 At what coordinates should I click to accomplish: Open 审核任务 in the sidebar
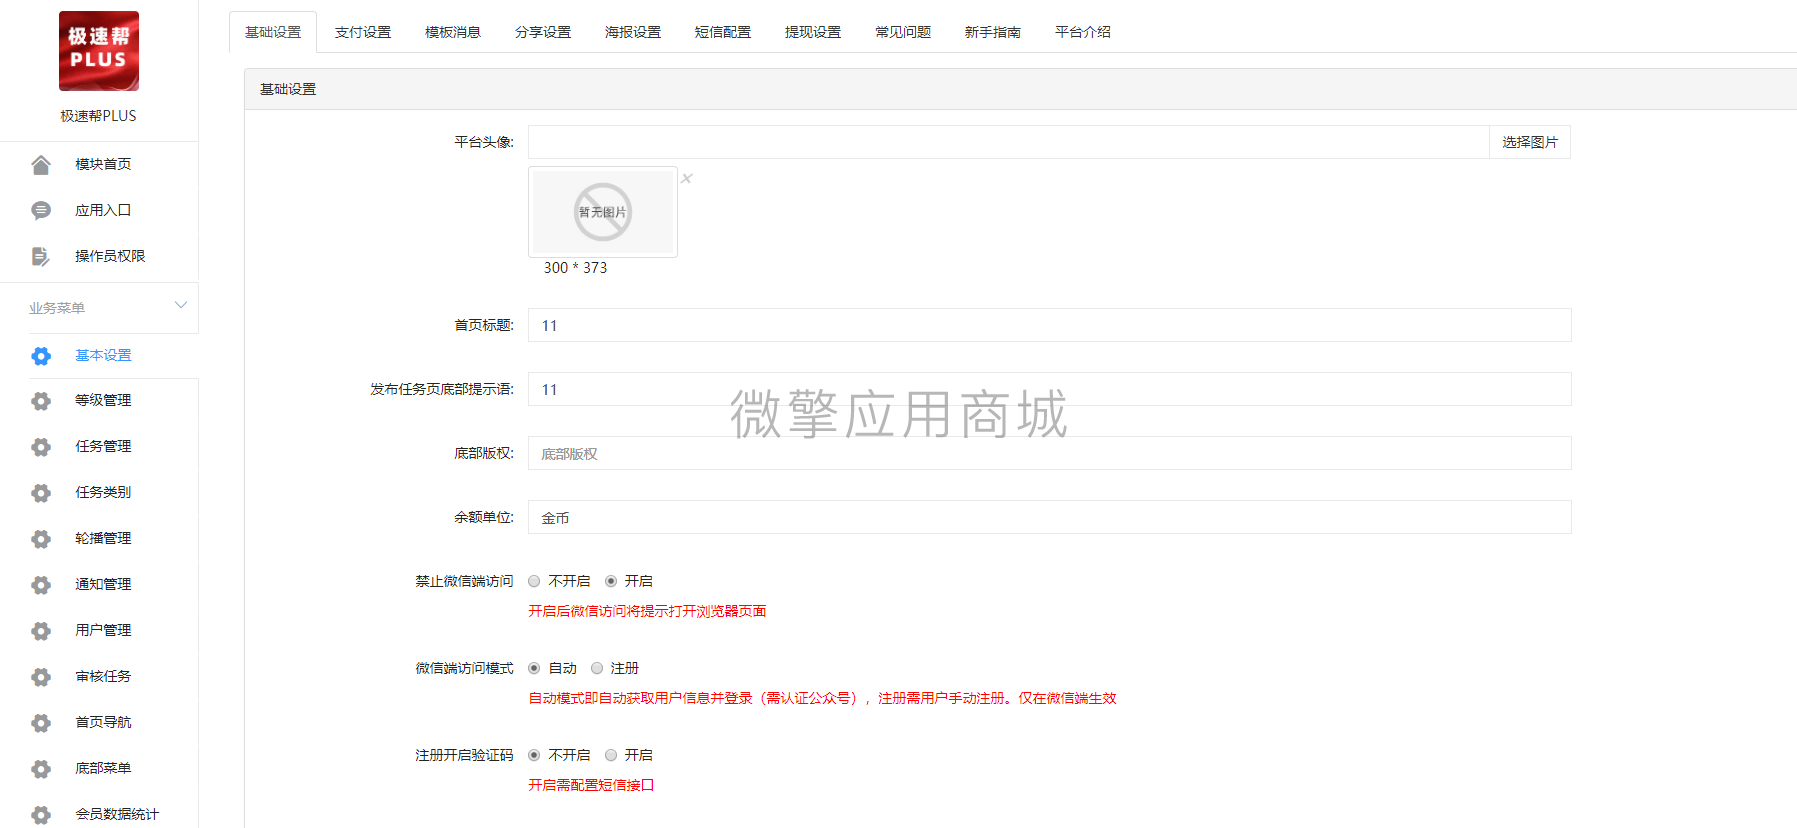pyautogui.click(x=103, y=676)
